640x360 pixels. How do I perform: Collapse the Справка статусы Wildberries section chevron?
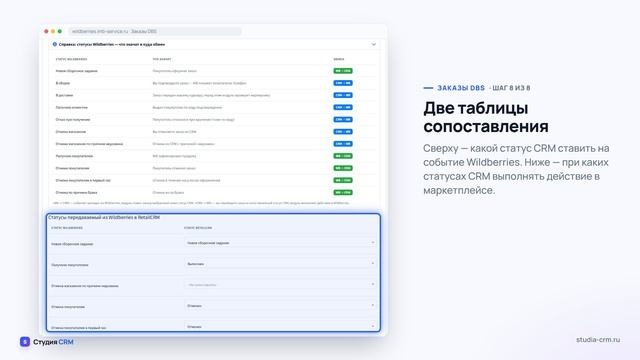pyautogui.click(x=373, y=44)
